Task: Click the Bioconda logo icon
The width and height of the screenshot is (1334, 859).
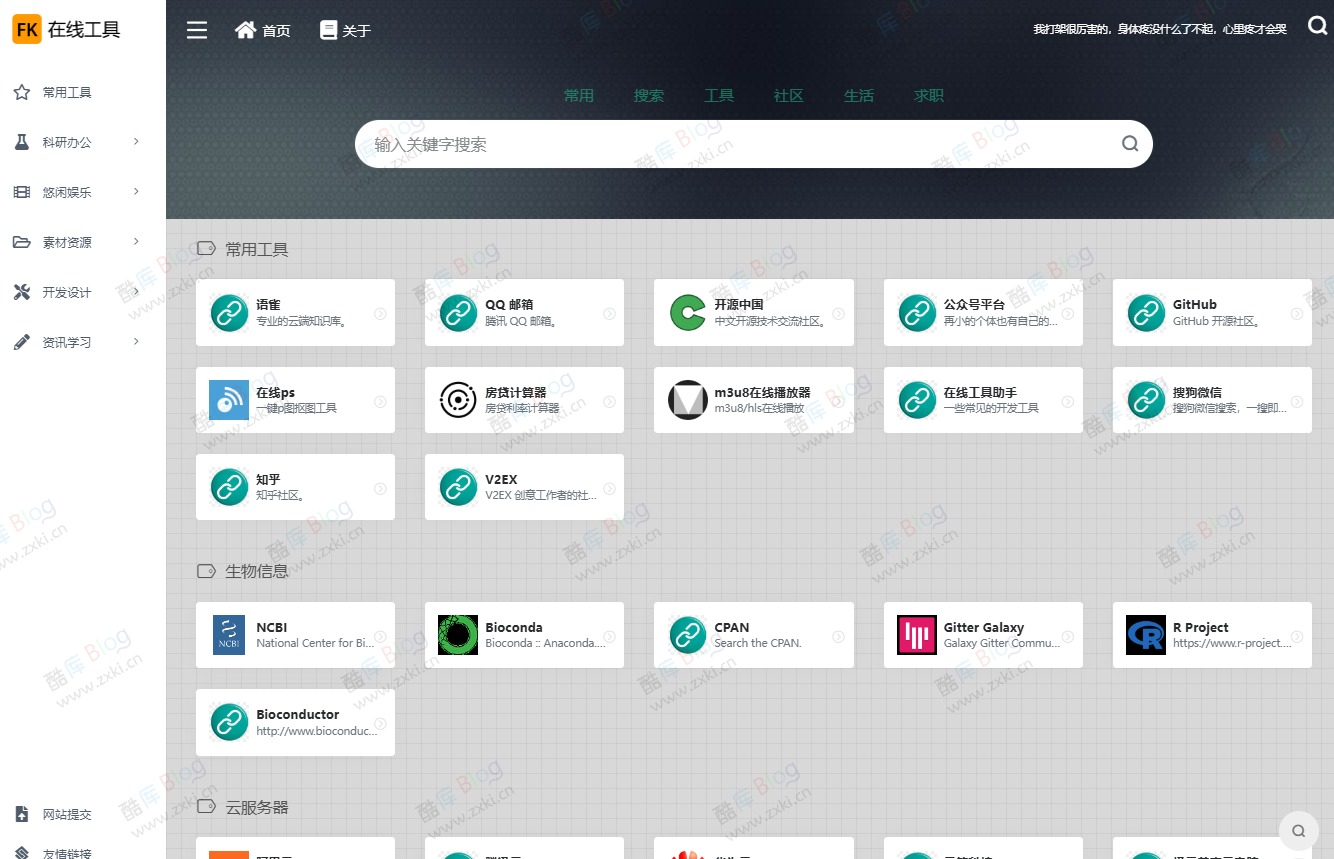Action: (x=457, y=634)
